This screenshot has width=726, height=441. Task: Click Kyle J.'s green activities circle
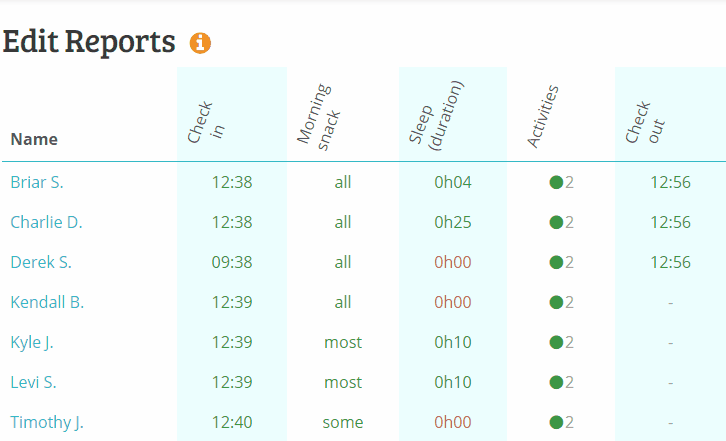(556, 343)
